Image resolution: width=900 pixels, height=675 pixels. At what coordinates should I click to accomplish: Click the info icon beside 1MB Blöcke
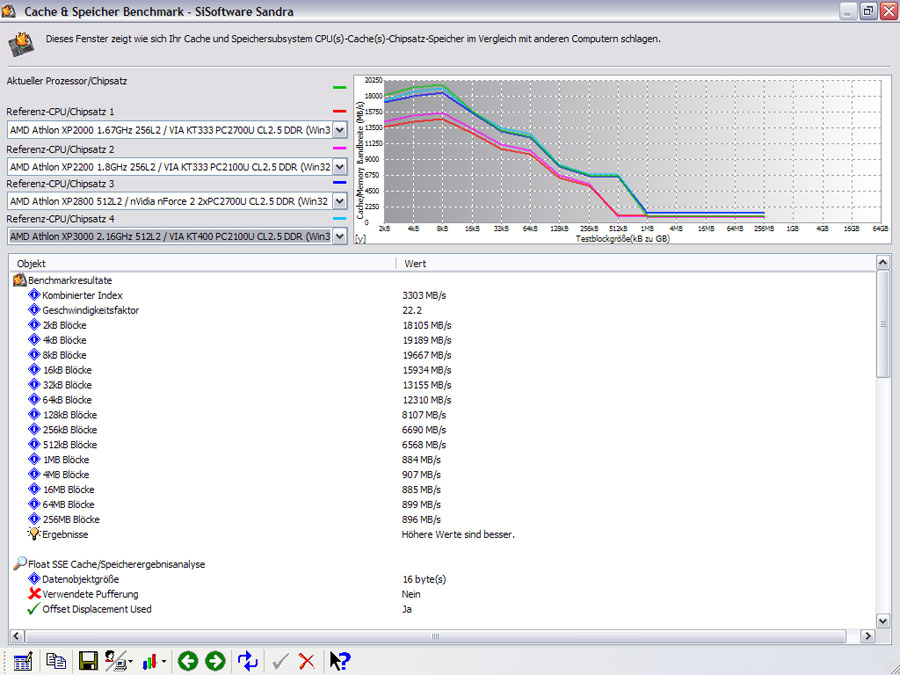[x=34, y=459]
